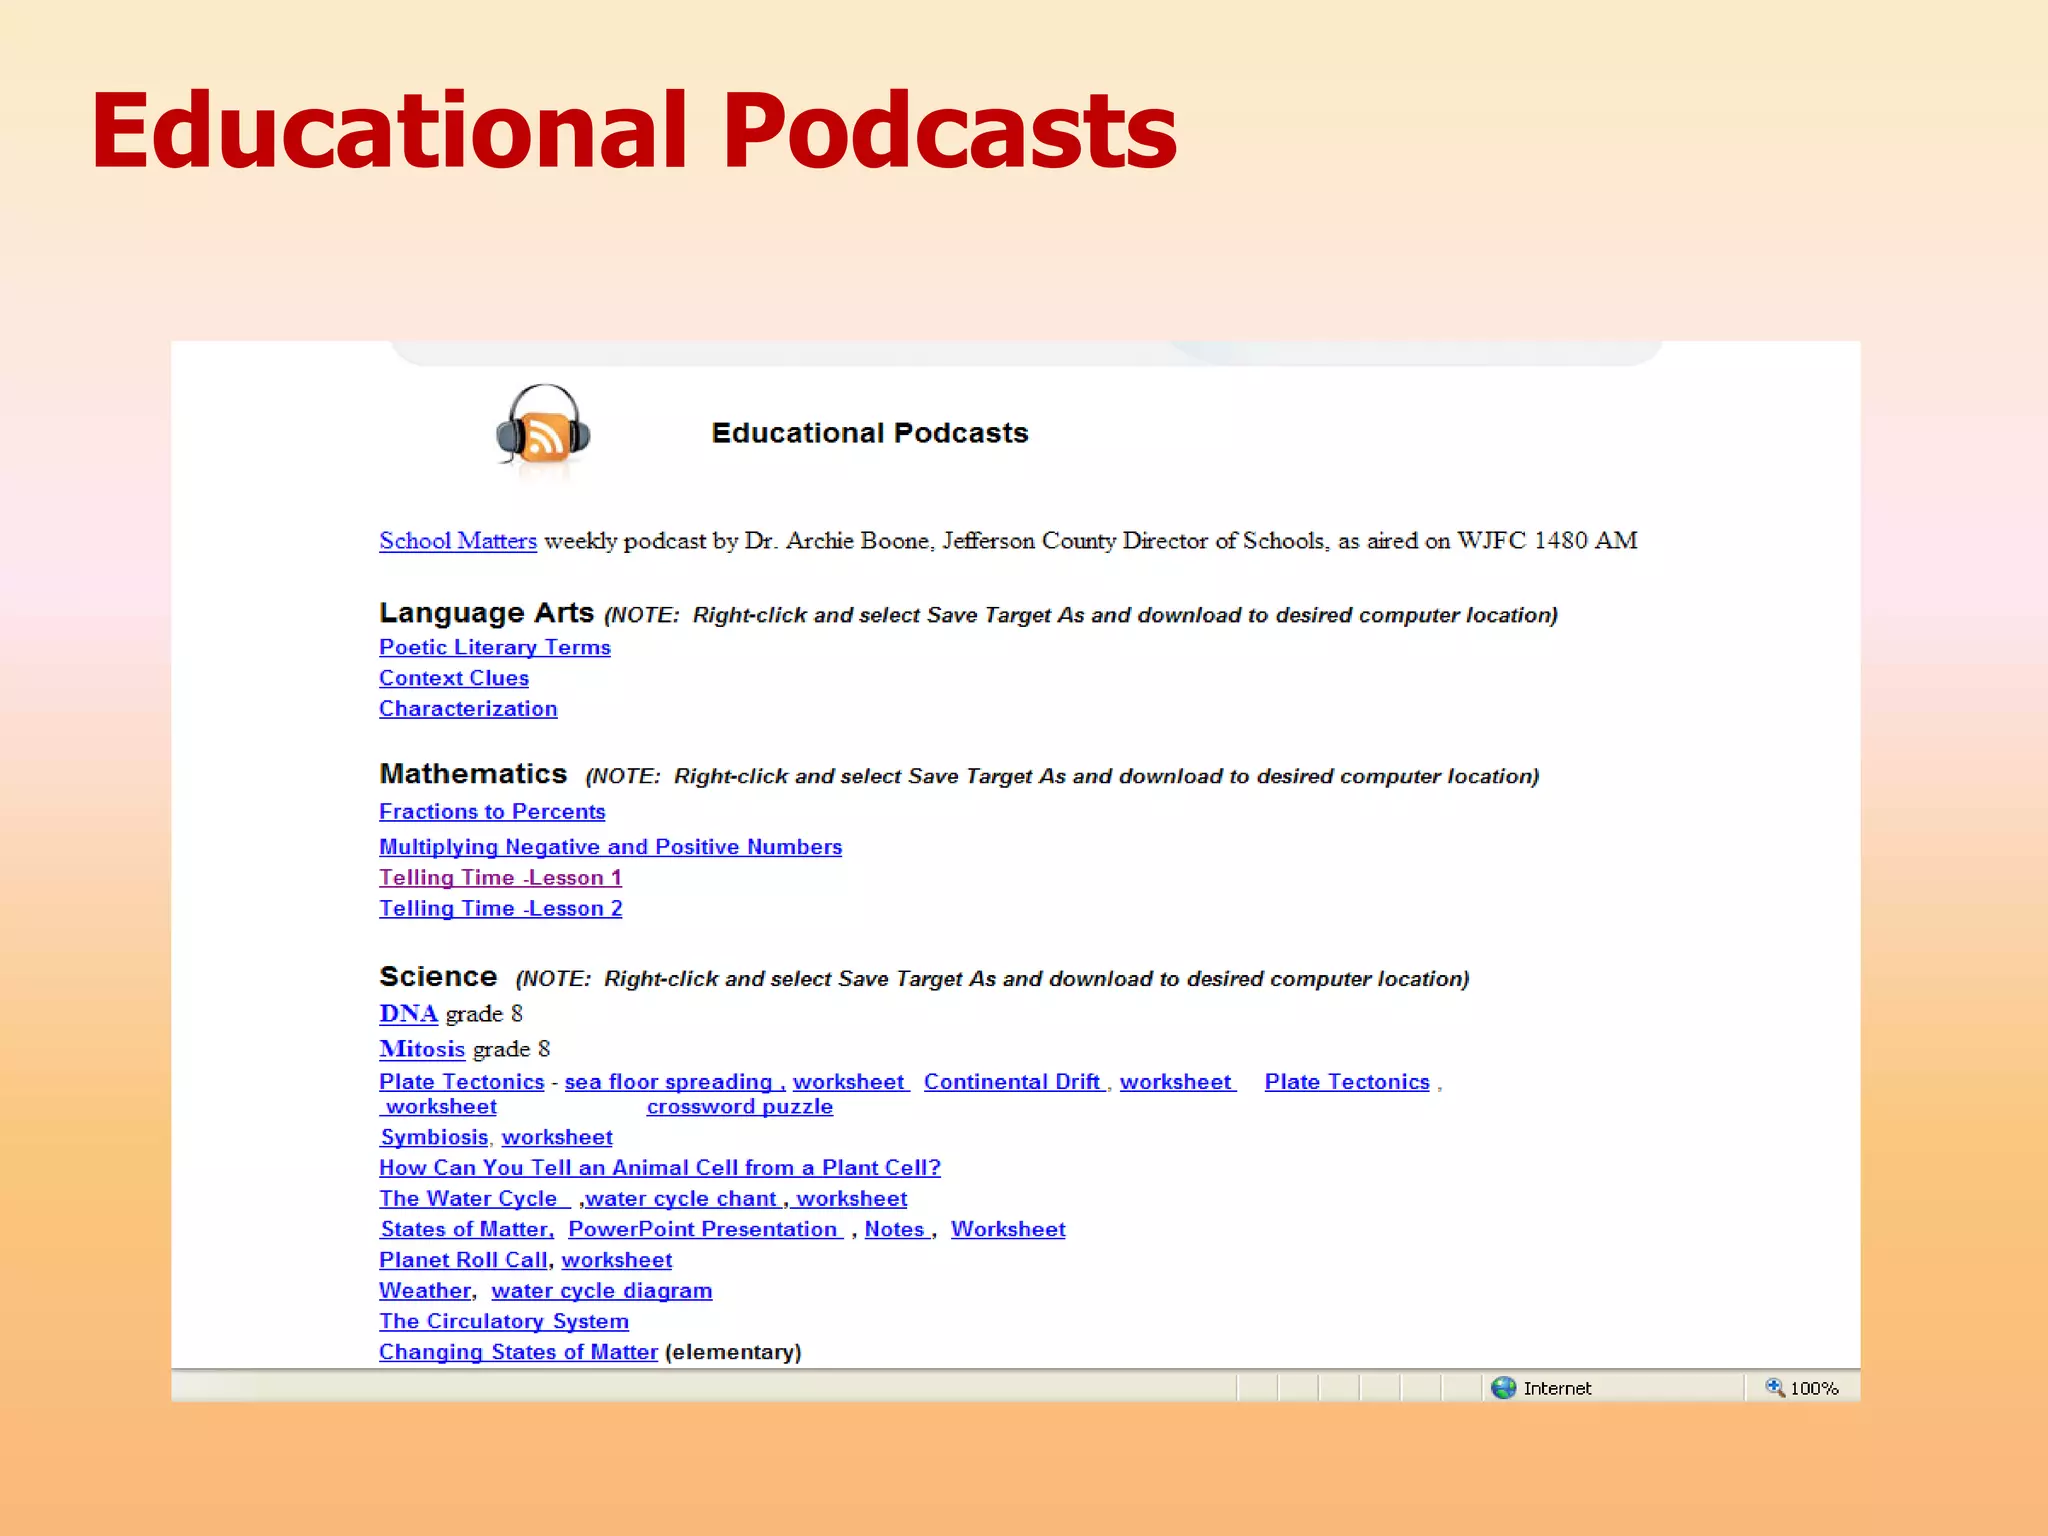Open Multiplying Negative and Positive Numbers
Image resolution: width=2048 pixels, height=1536 pixels.
click(611, 847)
